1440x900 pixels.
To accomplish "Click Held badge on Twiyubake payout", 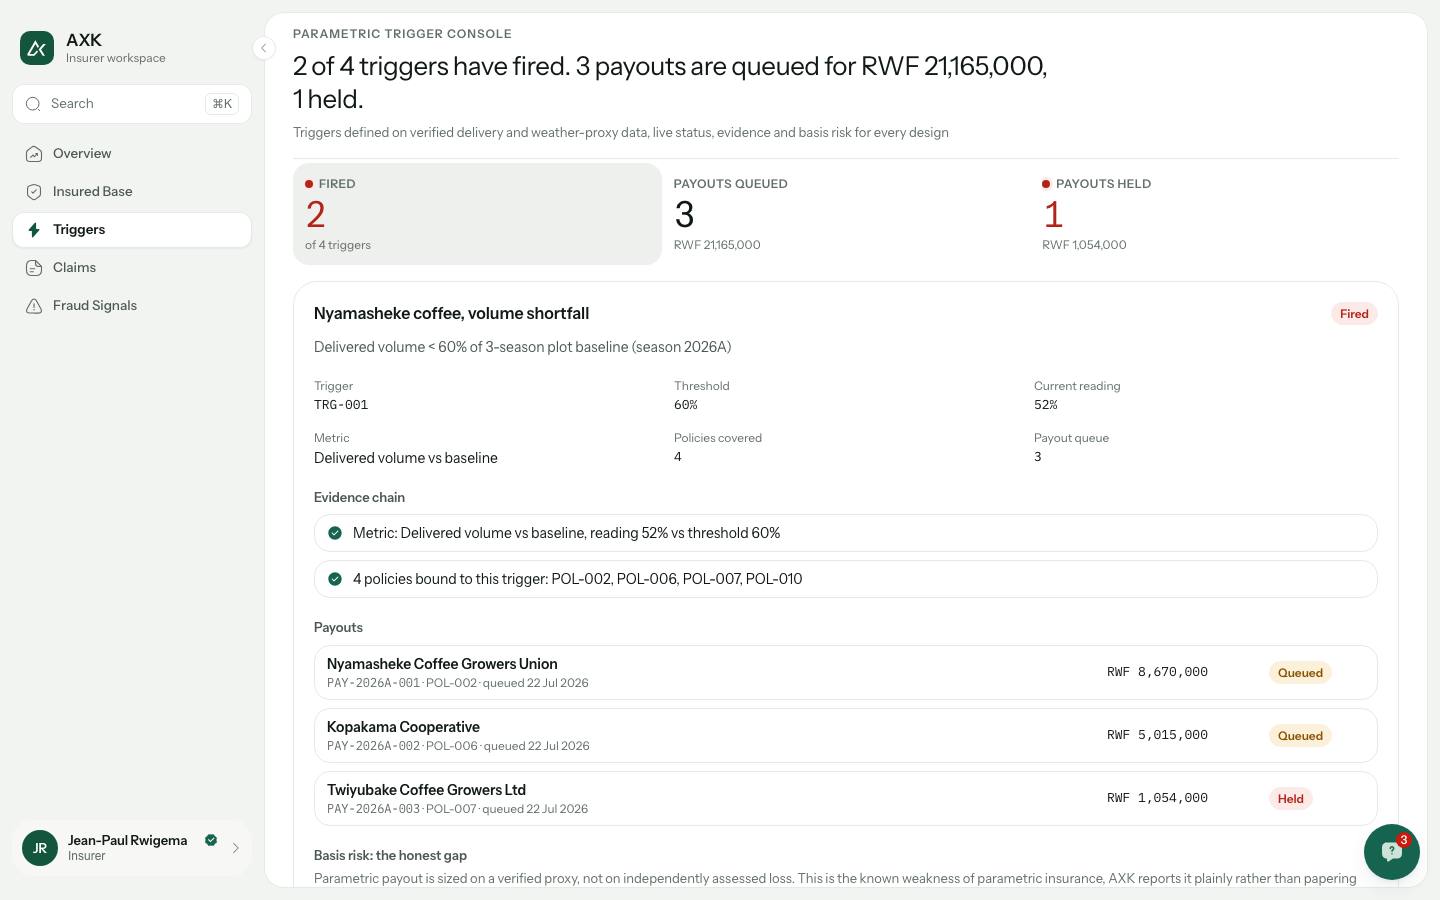I will 1290,799.
